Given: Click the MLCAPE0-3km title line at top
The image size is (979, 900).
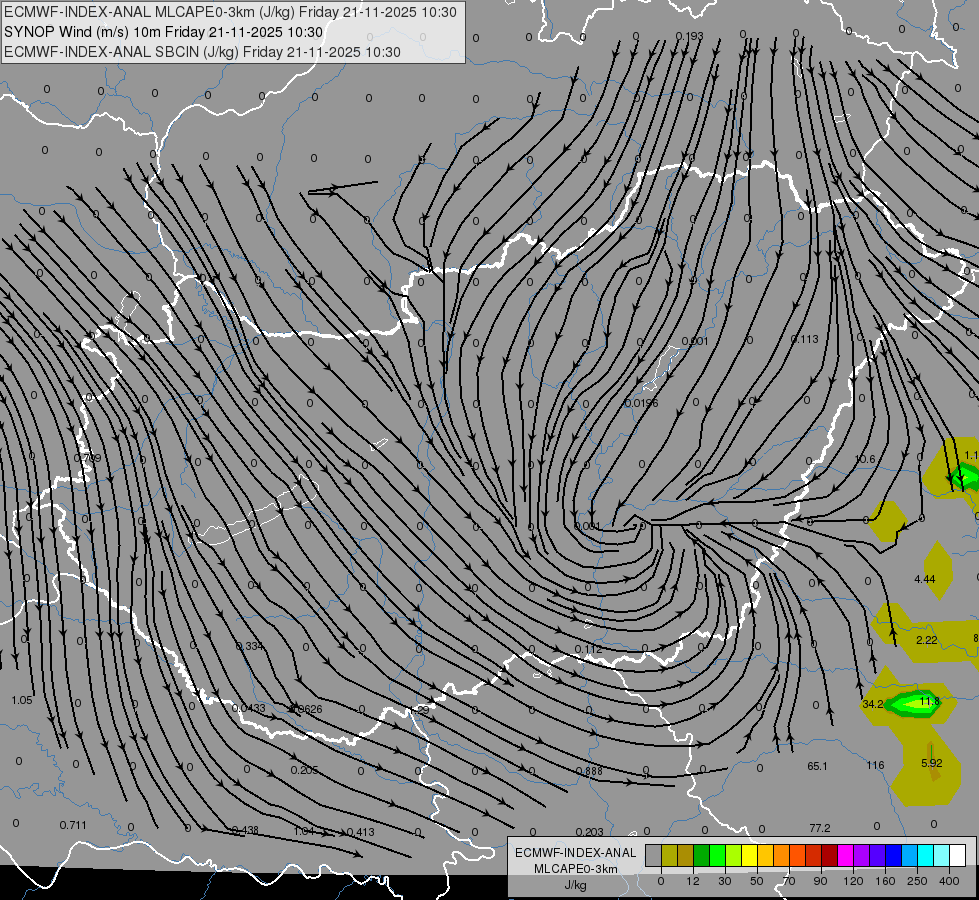Looking at the screenshot, I should [230, 12].
